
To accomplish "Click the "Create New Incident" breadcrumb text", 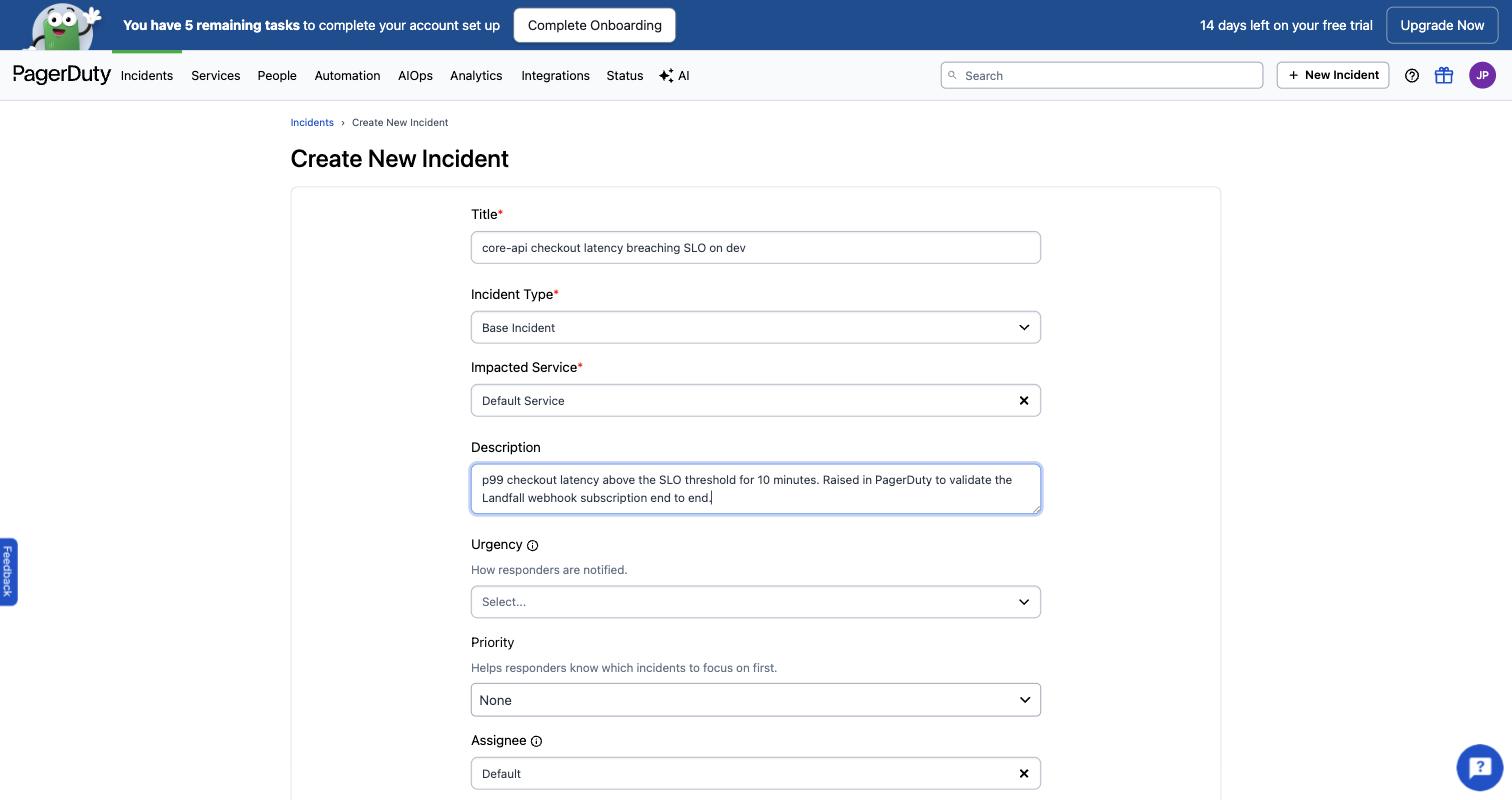I will [400, 122].
